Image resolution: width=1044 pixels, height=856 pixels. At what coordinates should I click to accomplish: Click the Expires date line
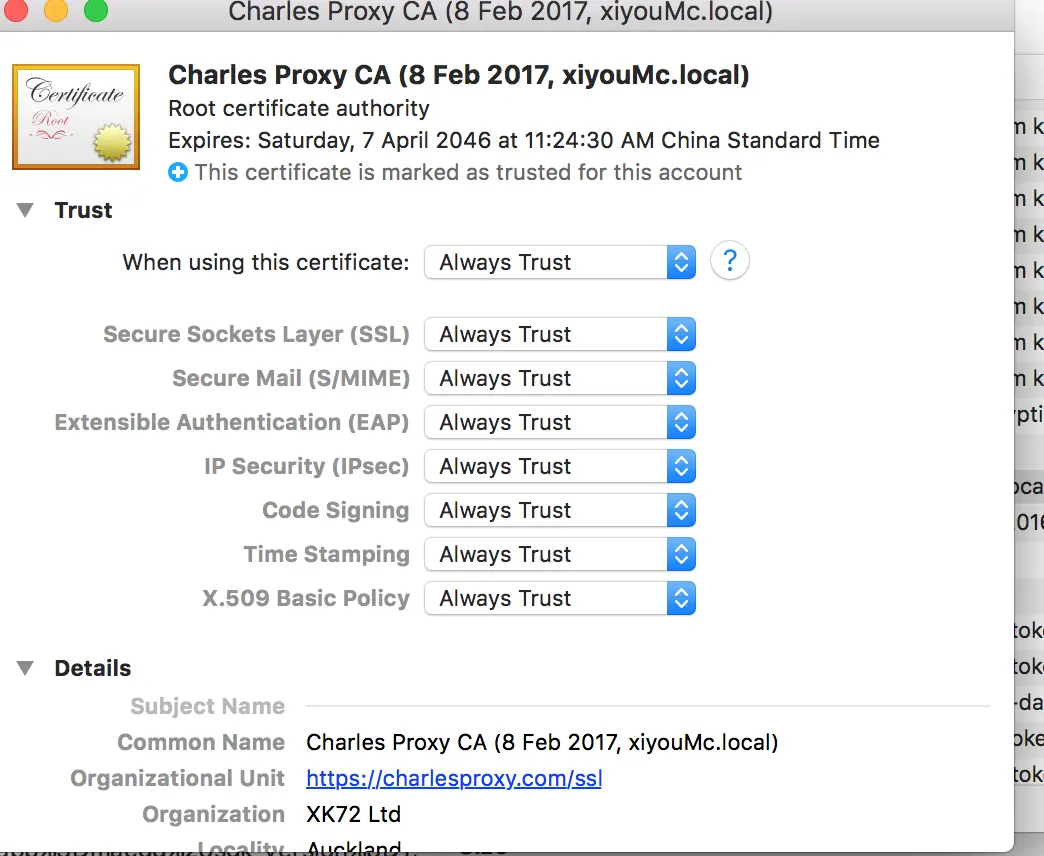[524, 140]
